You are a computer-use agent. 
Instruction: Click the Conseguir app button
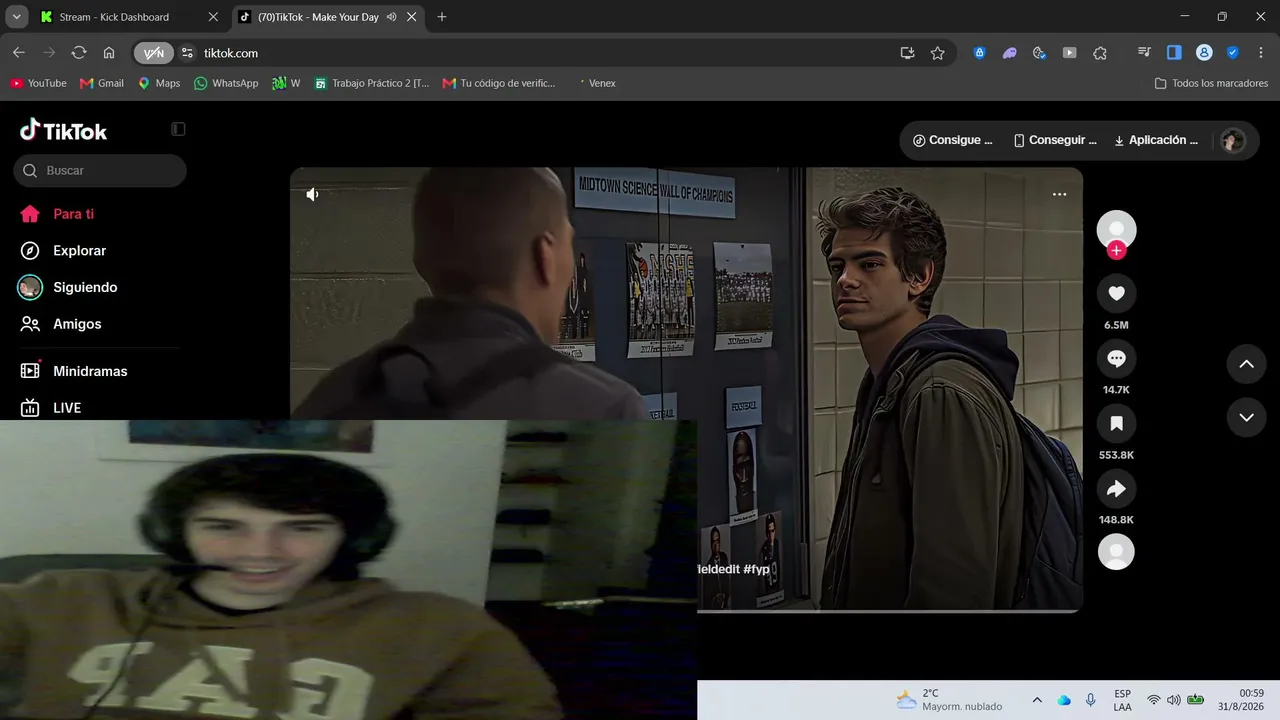[x=1055, y=140]
